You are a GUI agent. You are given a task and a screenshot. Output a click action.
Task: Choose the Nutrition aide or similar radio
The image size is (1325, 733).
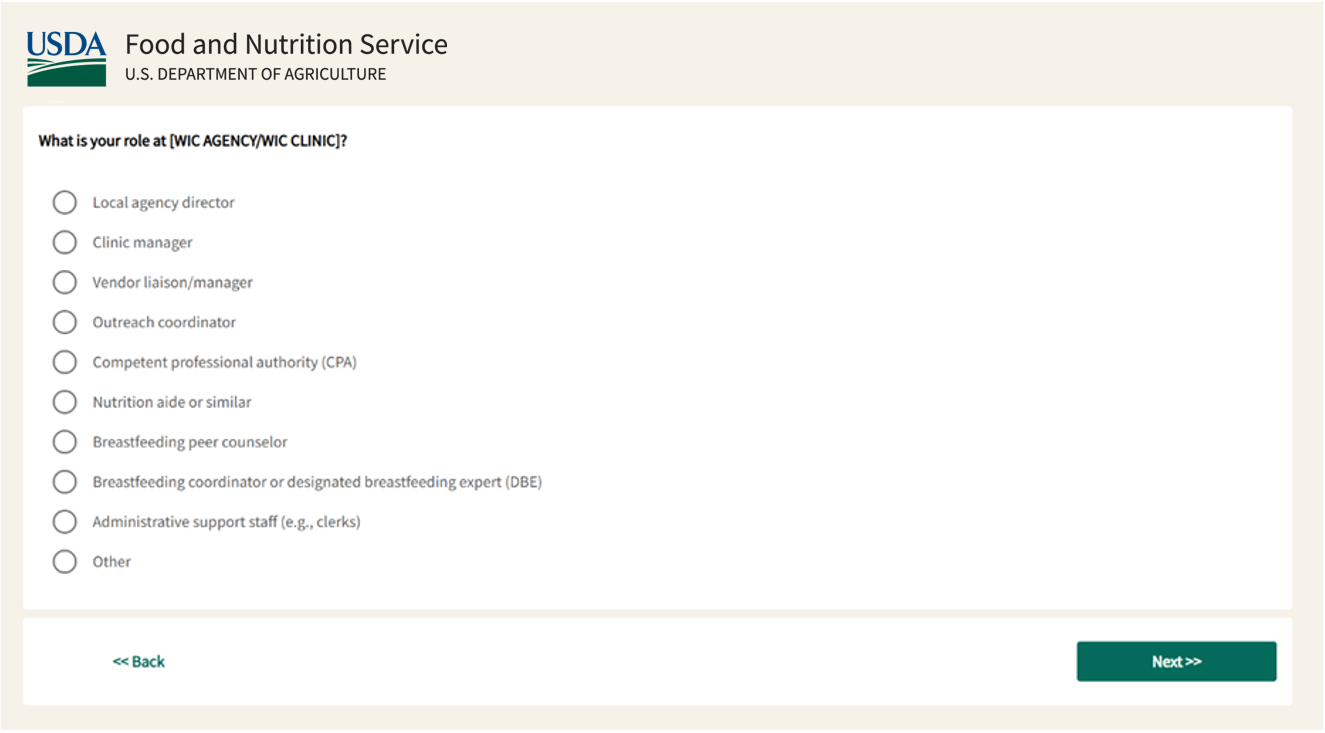65,402
